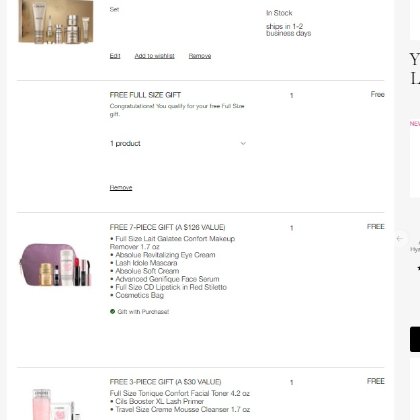Click the Edit link under the gift set
The image size is (420, 420).
[x=115, y=56]
